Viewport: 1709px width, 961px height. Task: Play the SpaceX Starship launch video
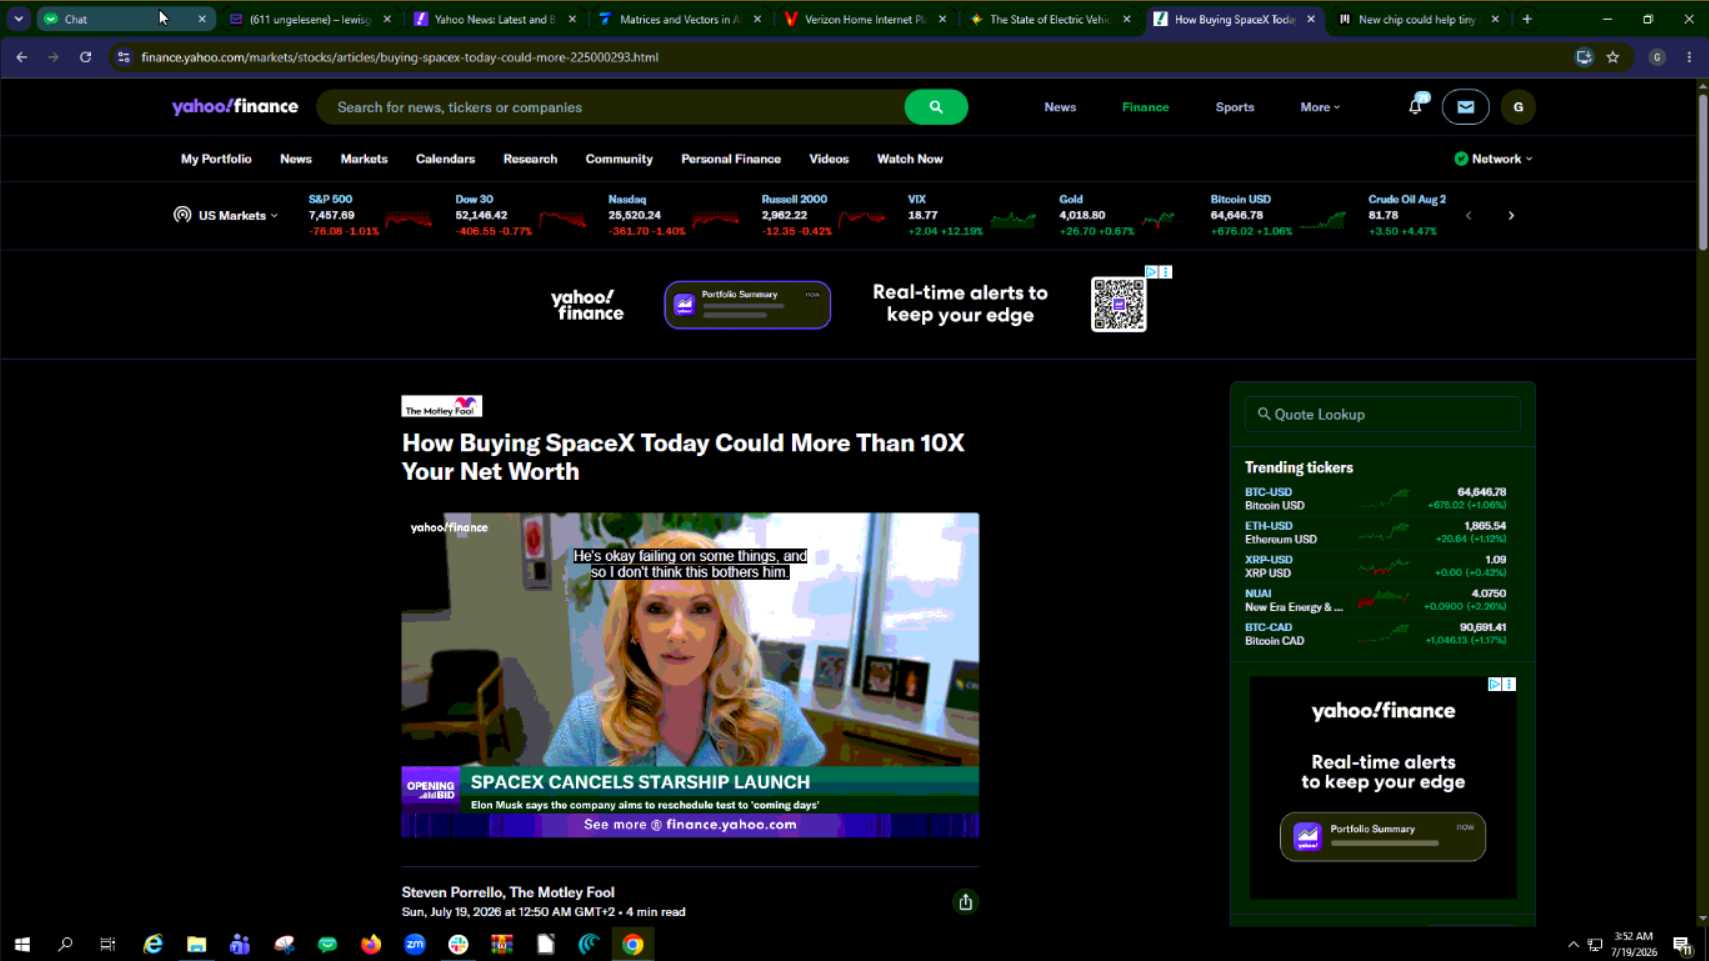click(x=690, y=675)
